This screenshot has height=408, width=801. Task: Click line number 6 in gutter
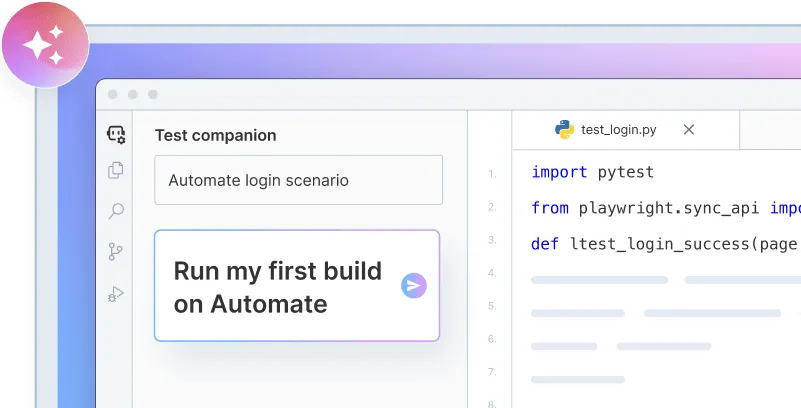click(492, 339)
